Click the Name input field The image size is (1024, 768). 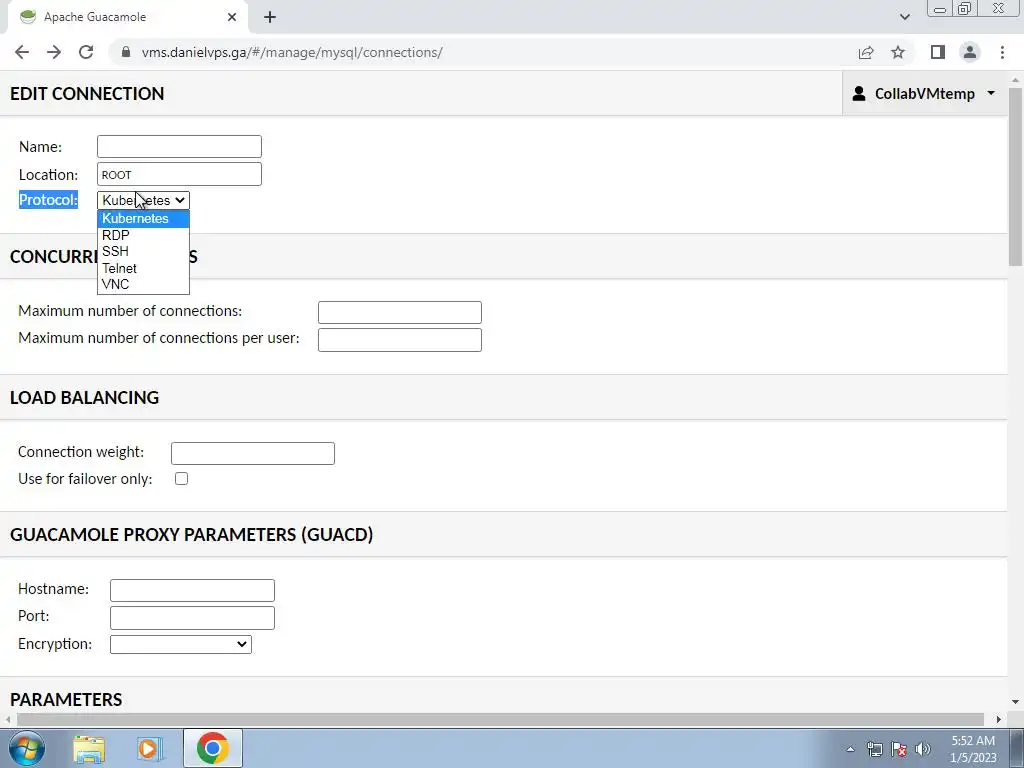pyautogui.click(x=179, y=146)
